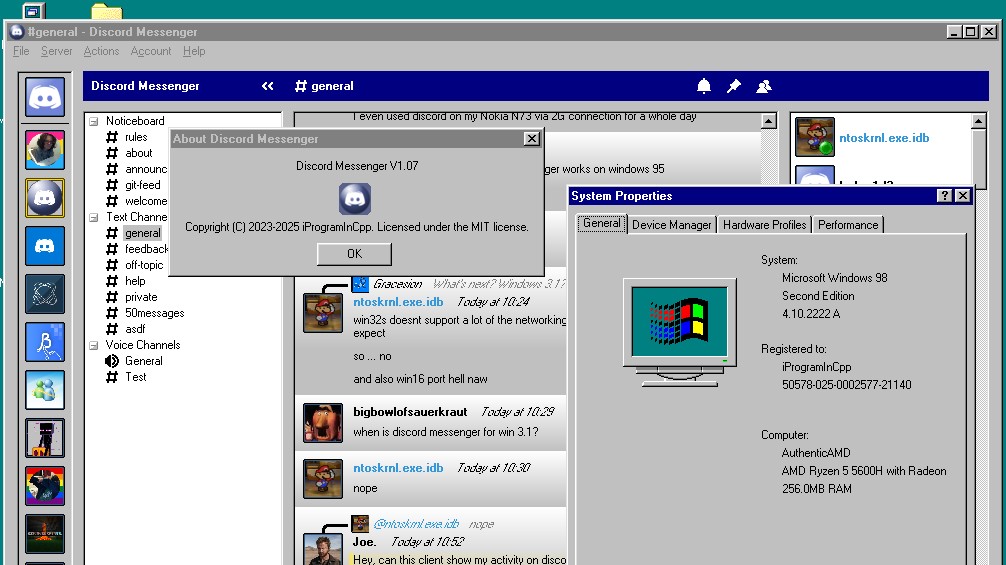
Task: Open the Server menu
Action: point(56,51)
